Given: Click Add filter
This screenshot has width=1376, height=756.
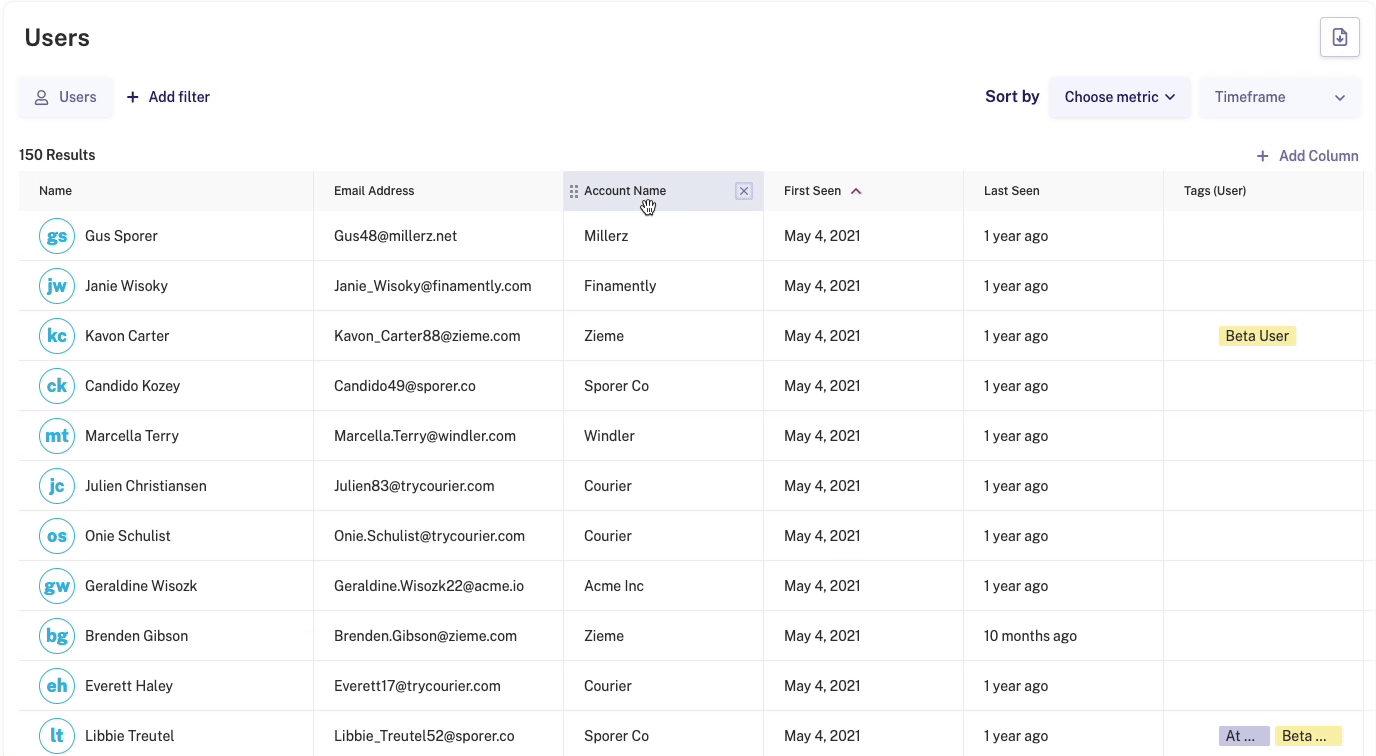Looking at the screenshot, I should pyautogui.click(x=168, y=97).
